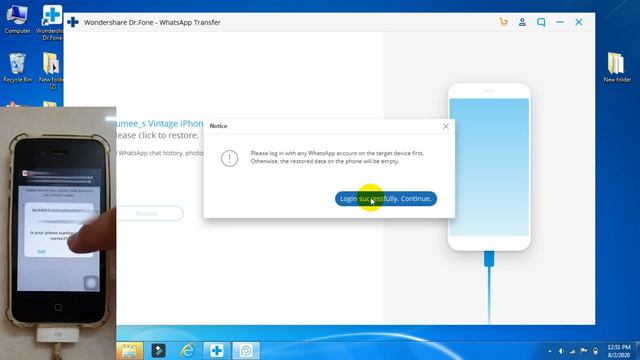Click the 'Notice' dialog title
640x360 pixels.
[x=218, y=126]
